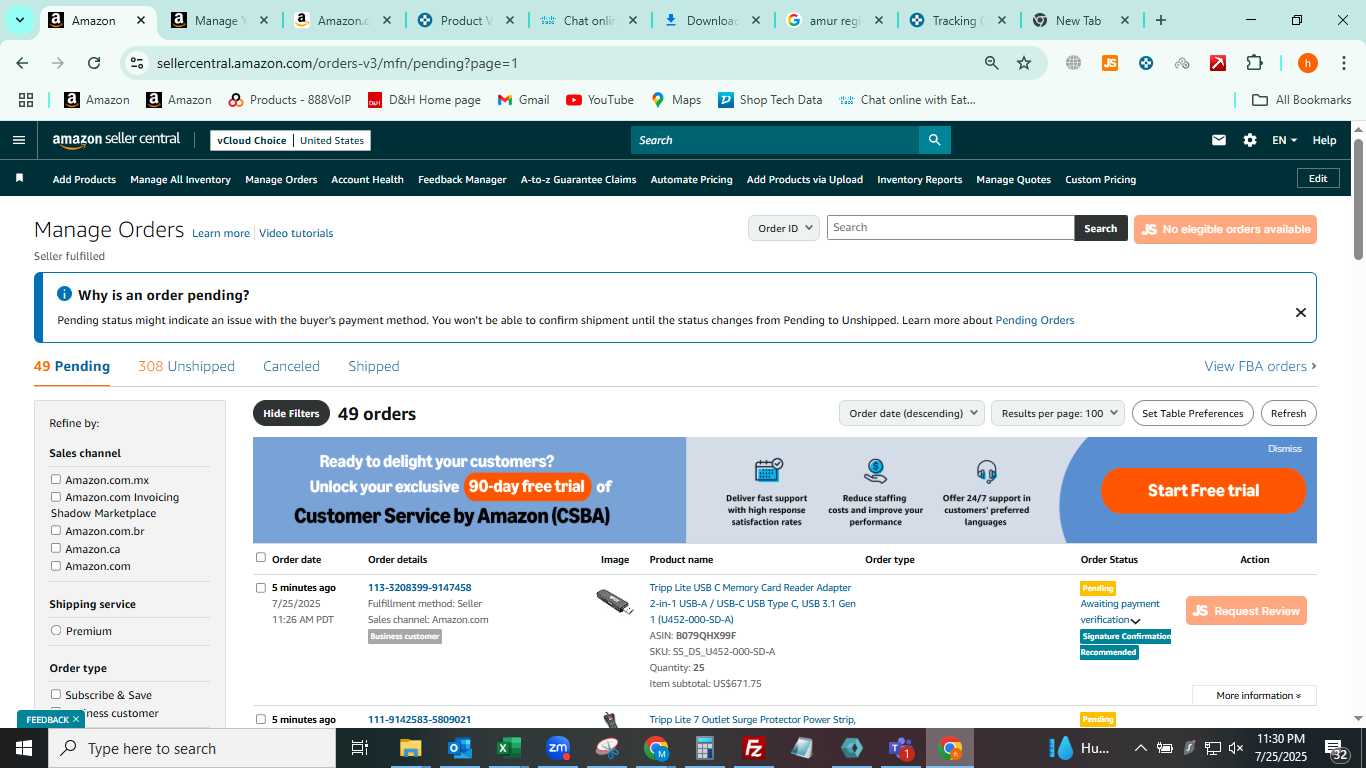Reload the page
This screenshot has height=768, width=1366.
[x=93, y=63]
